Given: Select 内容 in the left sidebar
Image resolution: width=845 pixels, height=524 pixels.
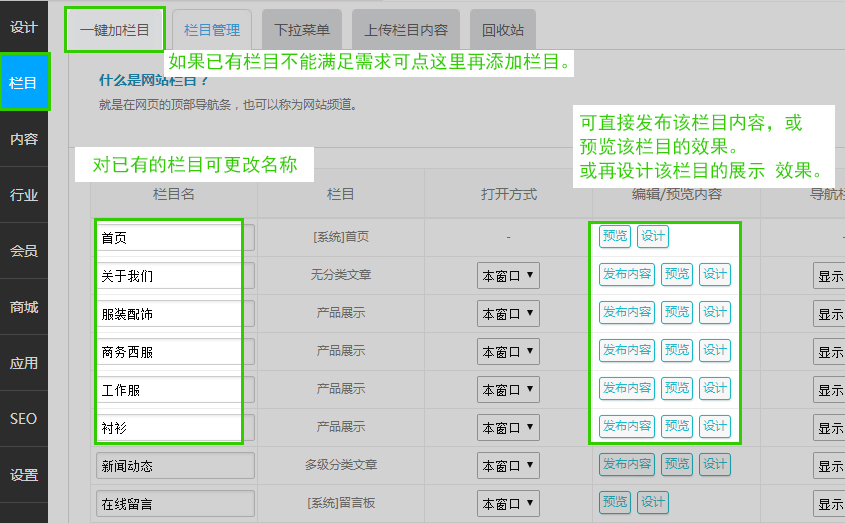Looking at the screenshot, I should [x=23, y=139].
